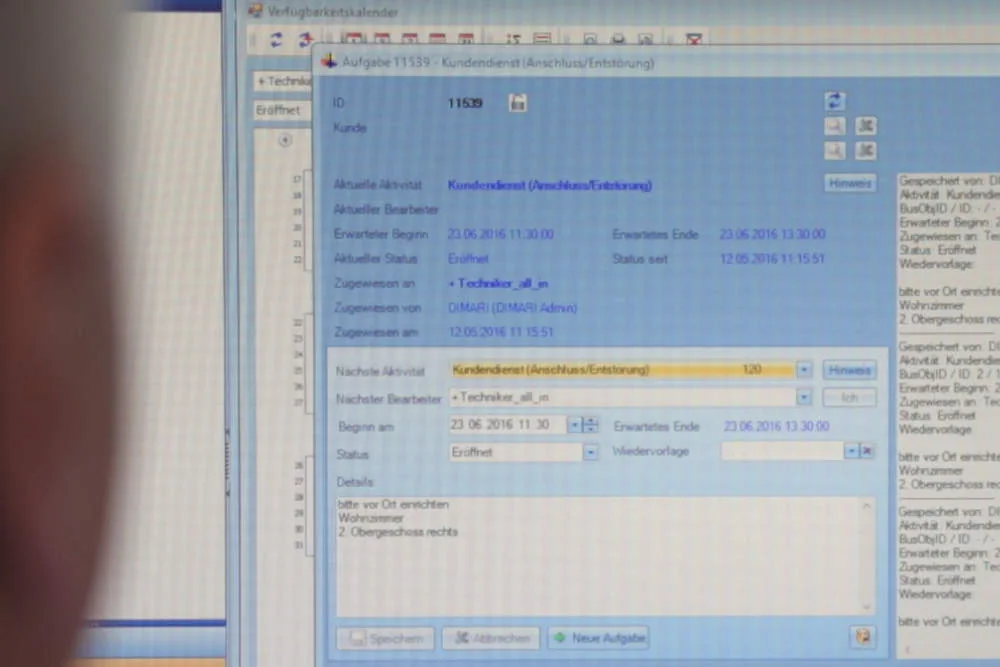Image resolution: width=1000 pixels, height=667 pixels.
Task: Click the blue refresh arrows in calendar toolbar
Action: coord(276,40)
